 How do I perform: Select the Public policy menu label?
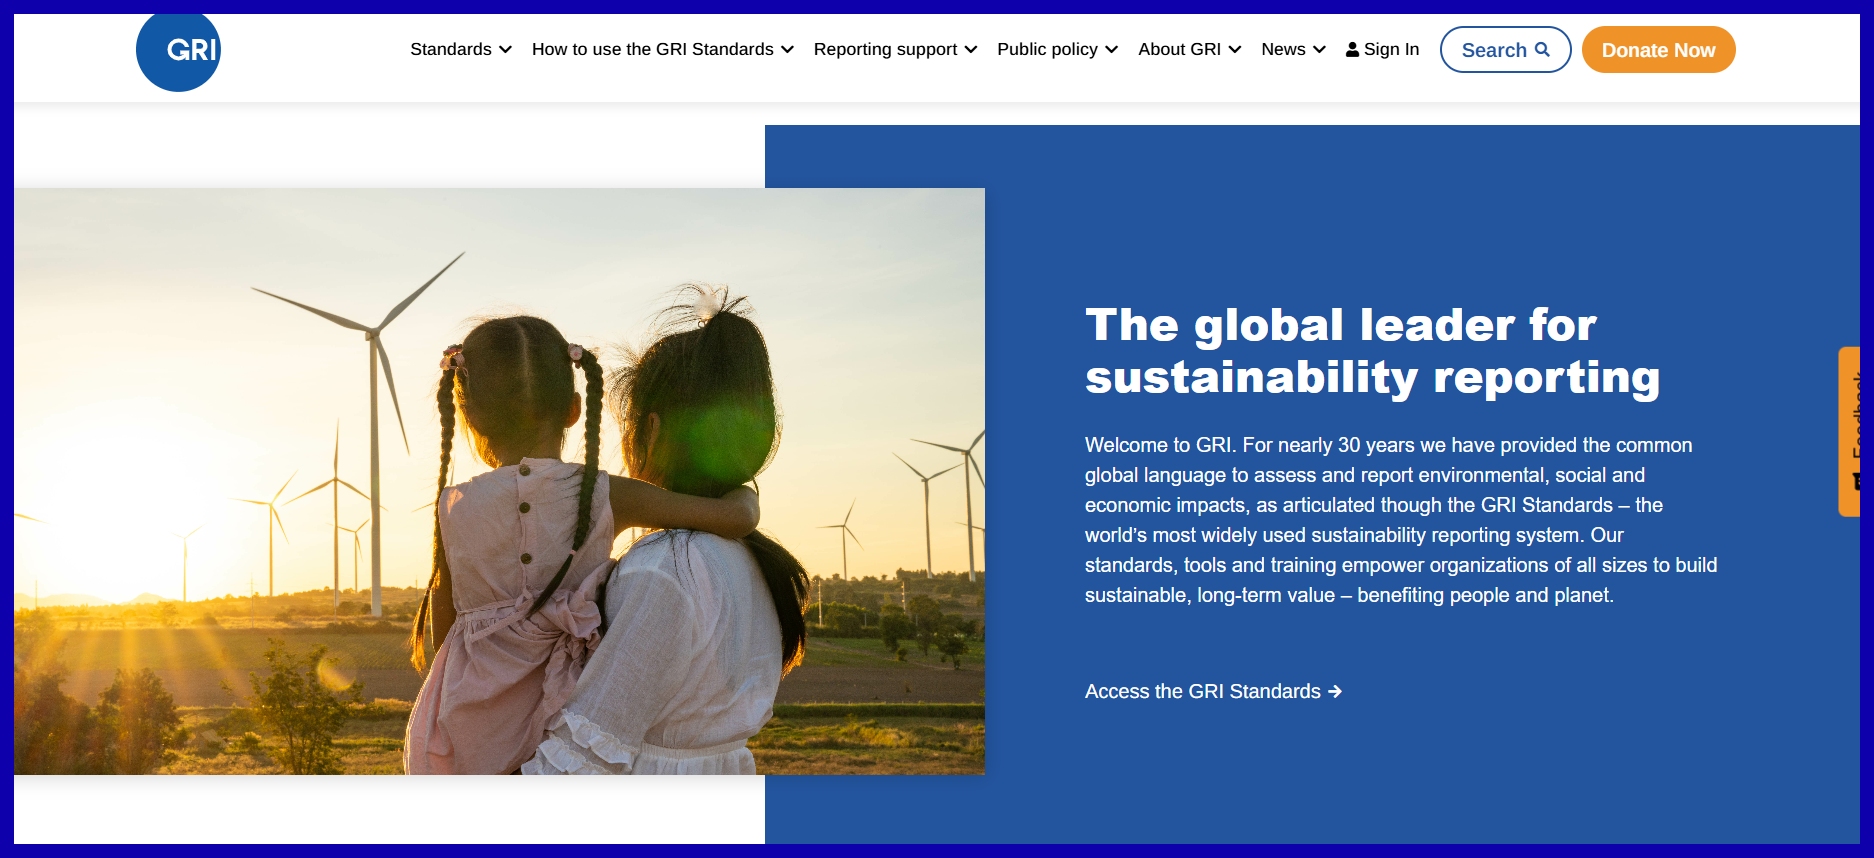pos(1047,50)
